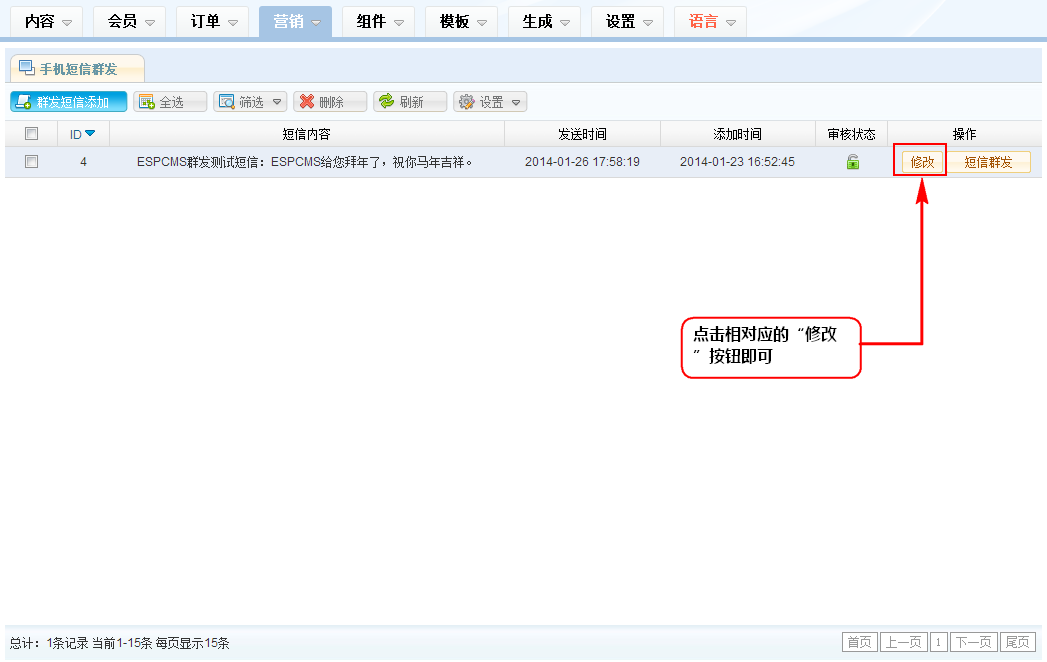The image size is (1047, 662).
Task: Click the 修改 button in the row
Action: pos(922,162)
